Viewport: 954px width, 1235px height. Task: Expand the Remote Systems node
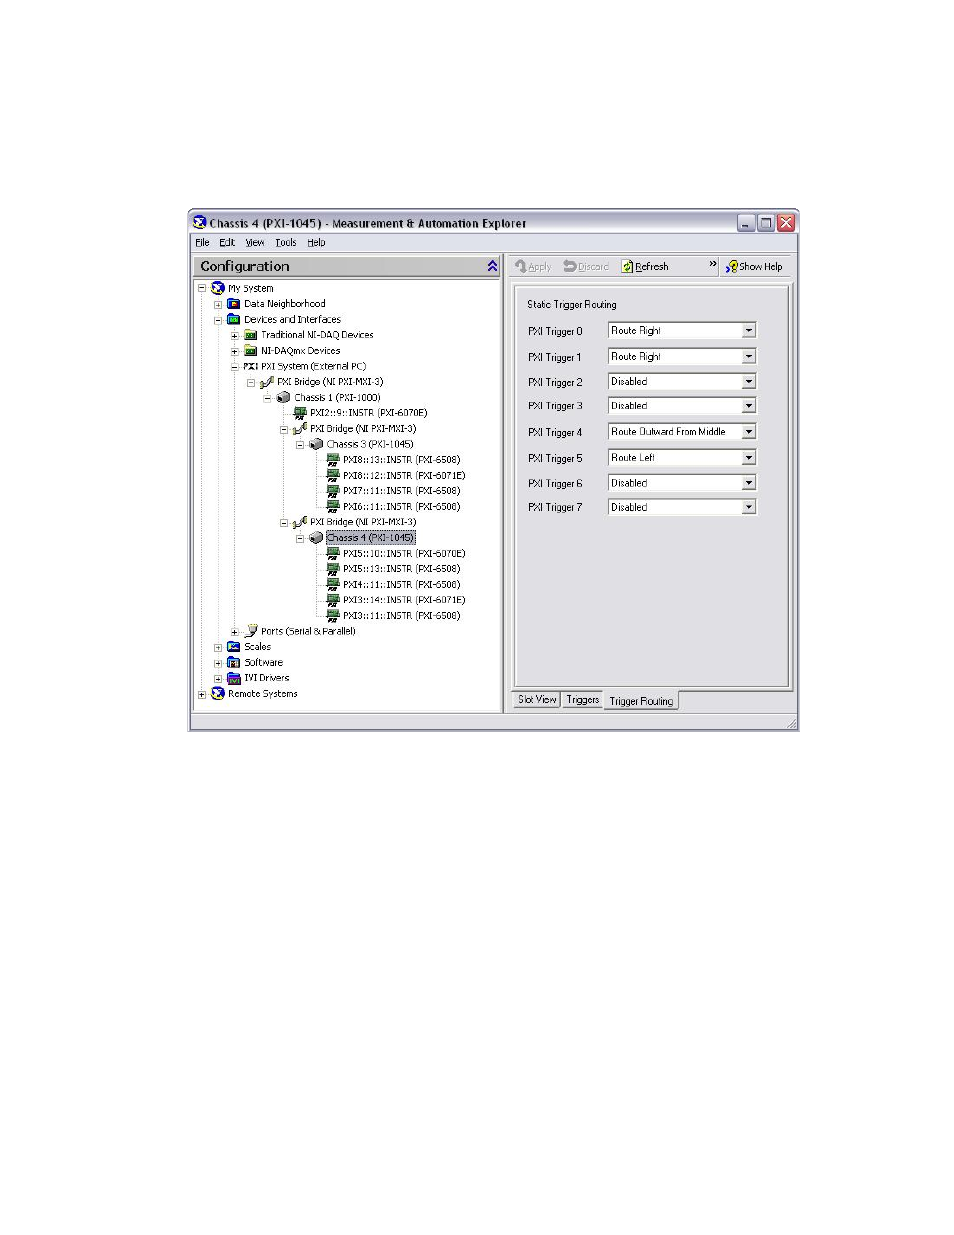point(202,694)
